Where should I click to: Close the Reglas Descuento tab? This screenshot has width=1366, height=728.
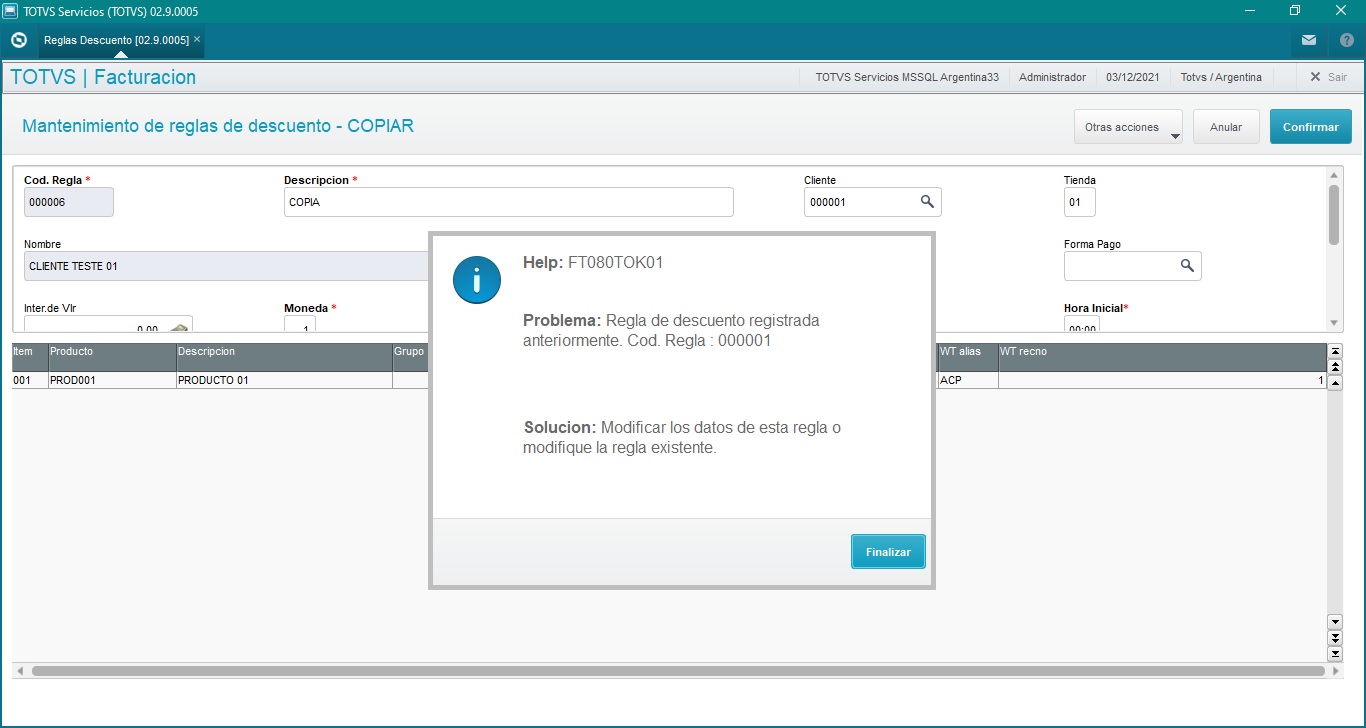click(x=197, y=39)
